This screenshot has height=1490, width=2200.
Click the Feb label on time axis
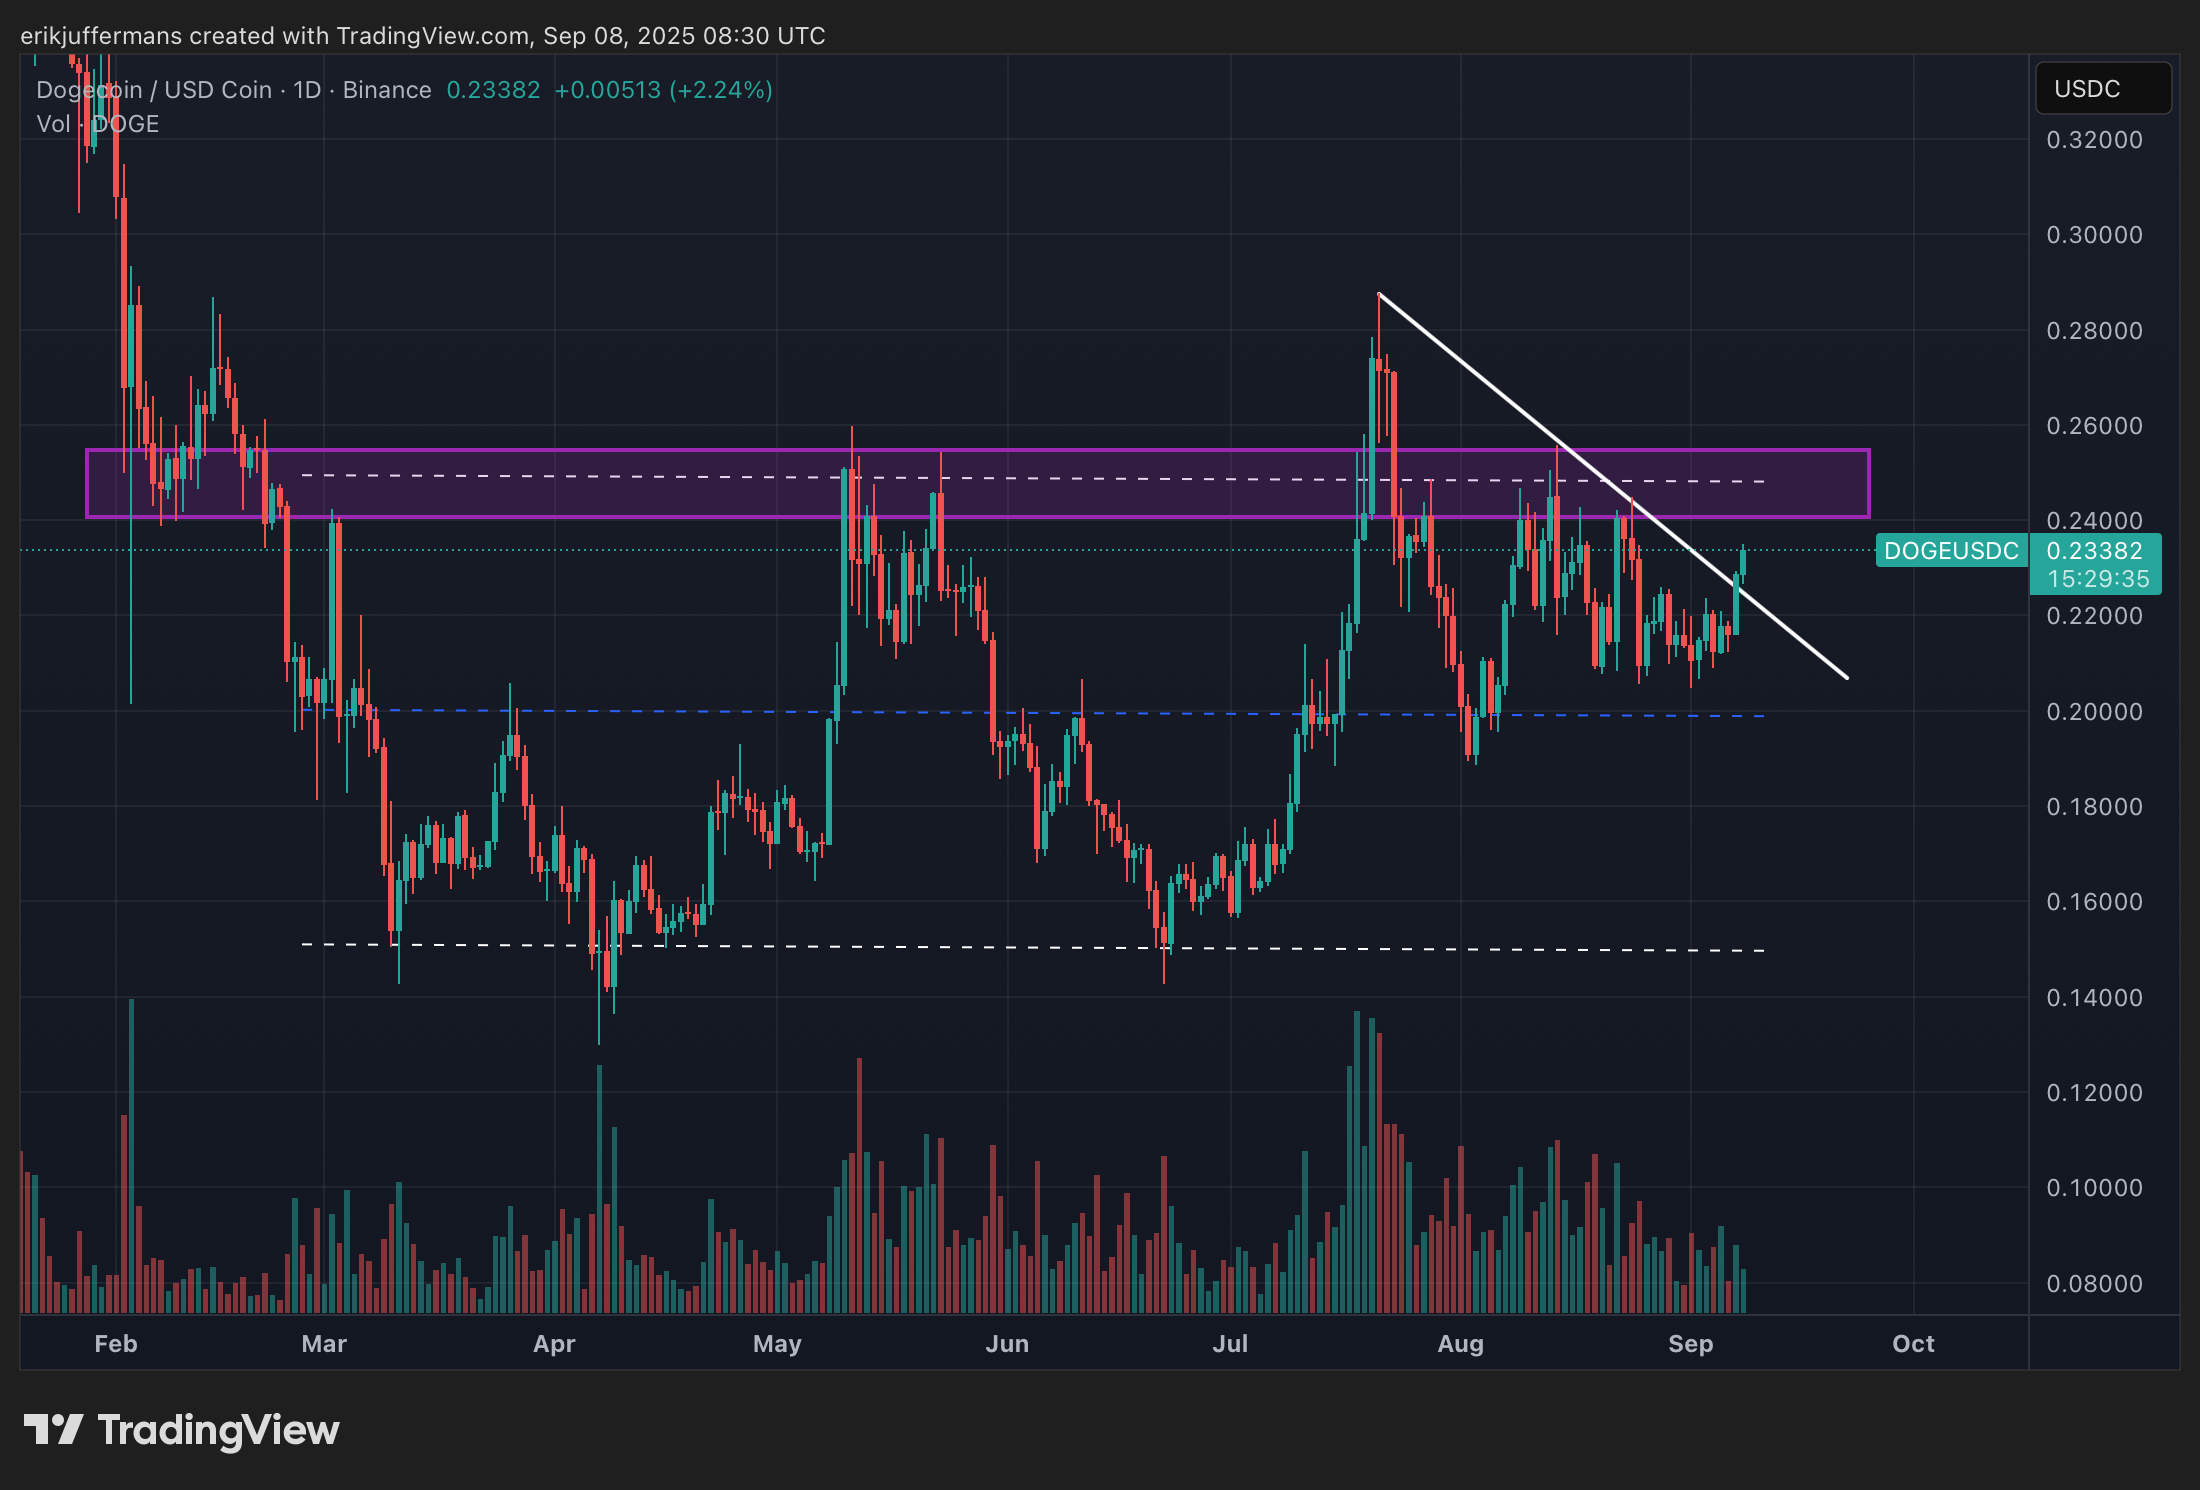tap(115, 1344)
